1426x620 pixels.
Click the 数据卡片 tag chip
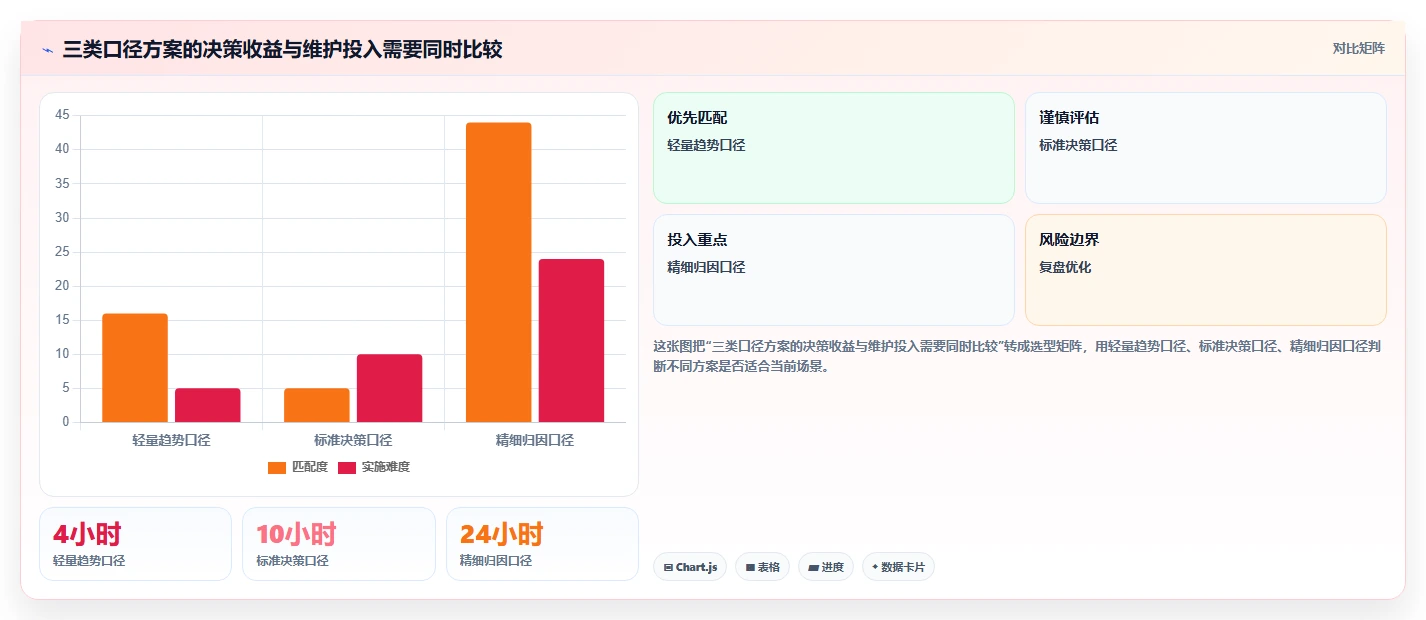click(x=898, y=567)
